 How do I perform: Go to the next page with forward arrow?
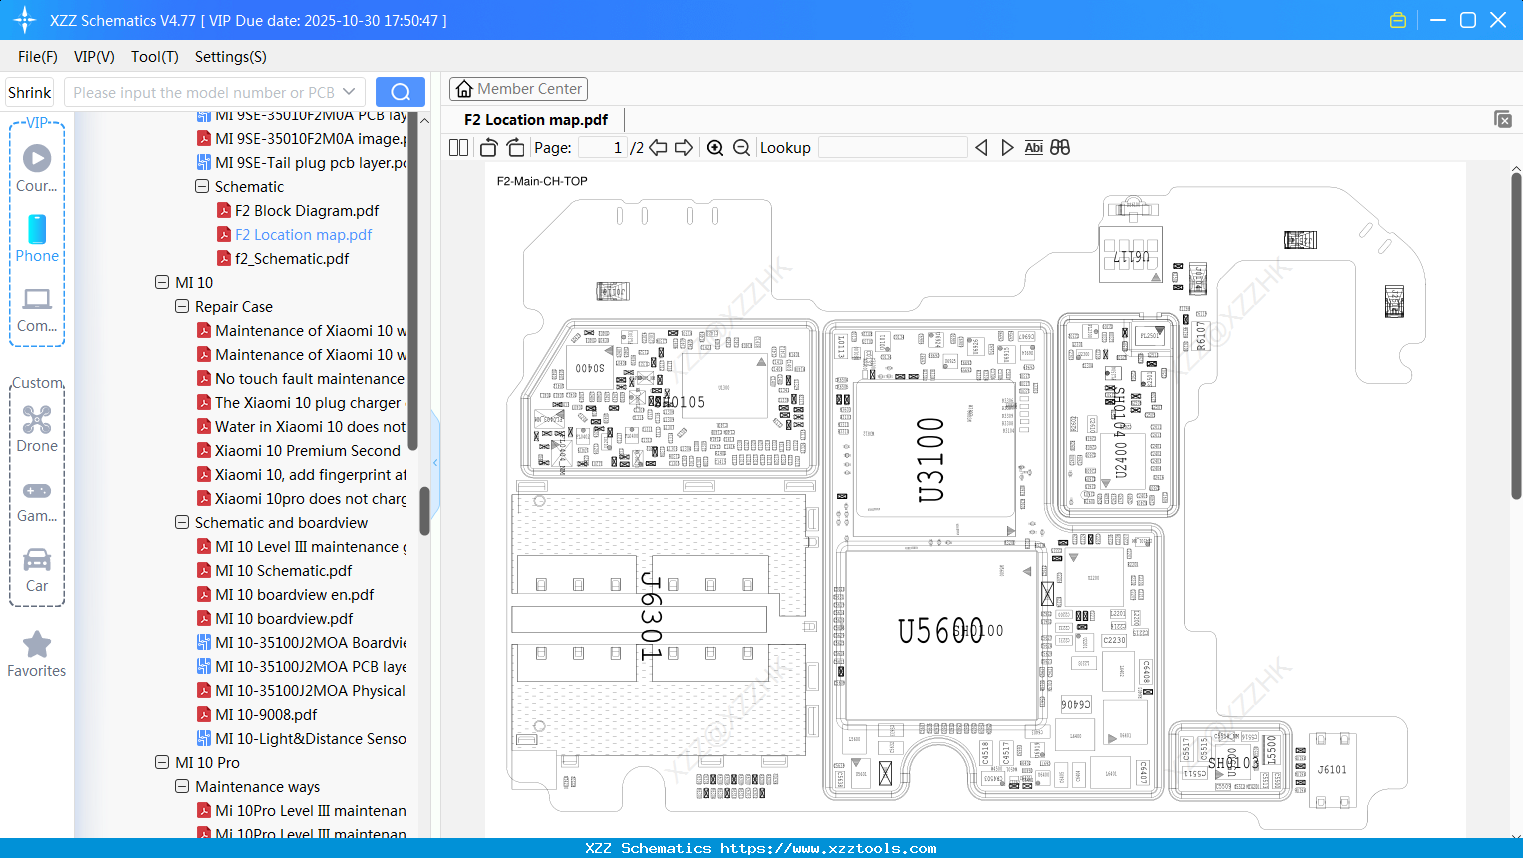click(x=684, y=147)
